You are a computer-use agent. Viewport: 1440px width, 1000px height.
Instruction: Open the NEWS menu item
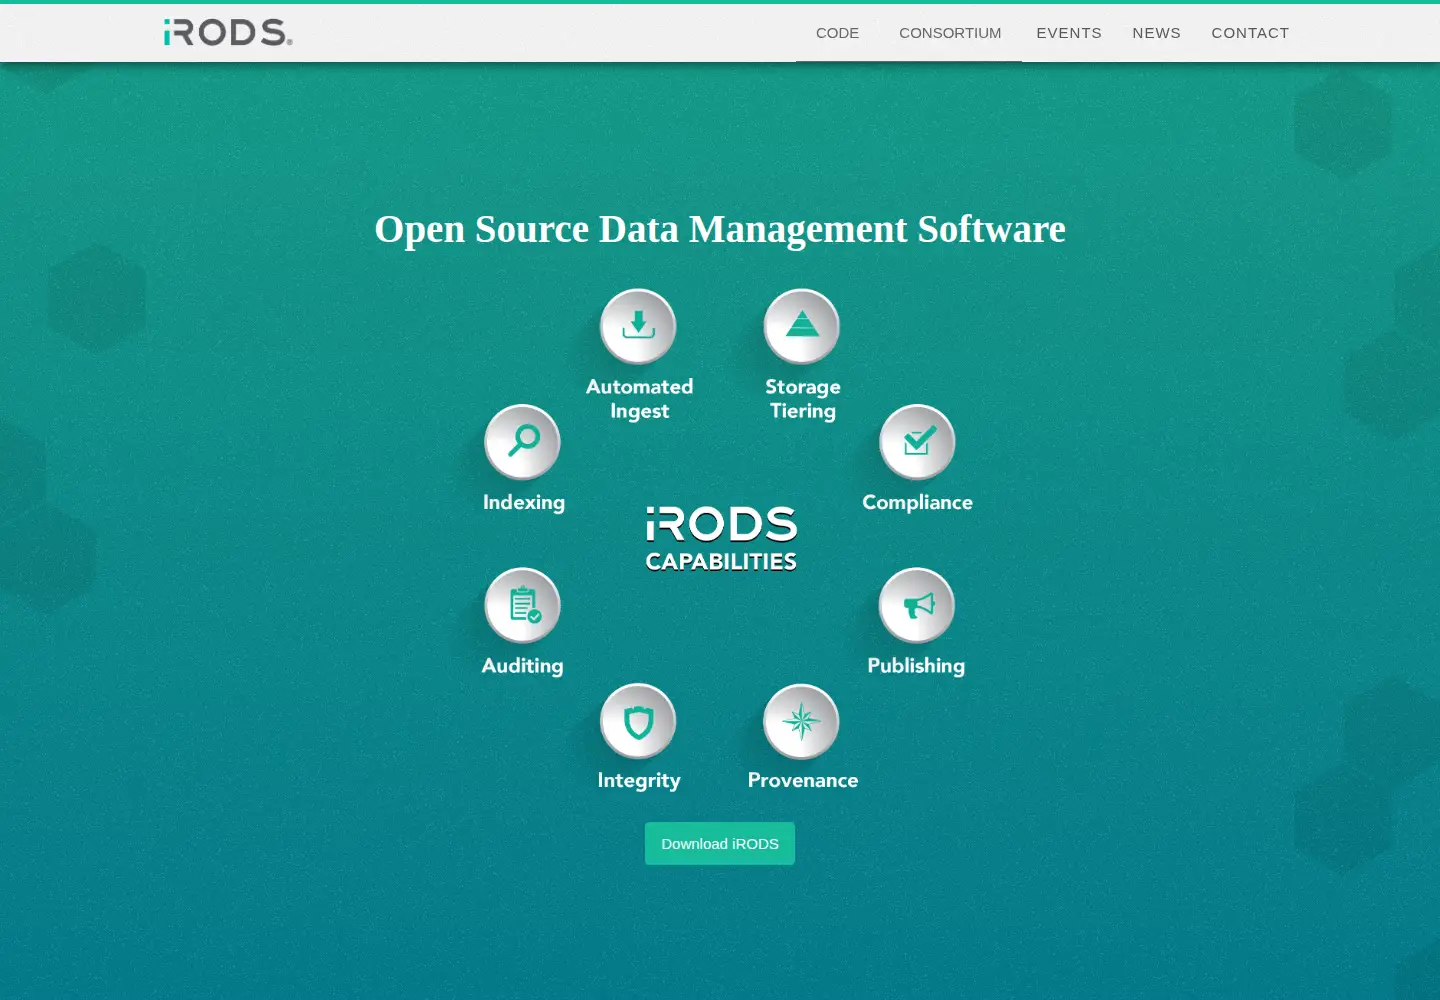pos(1156,33)
